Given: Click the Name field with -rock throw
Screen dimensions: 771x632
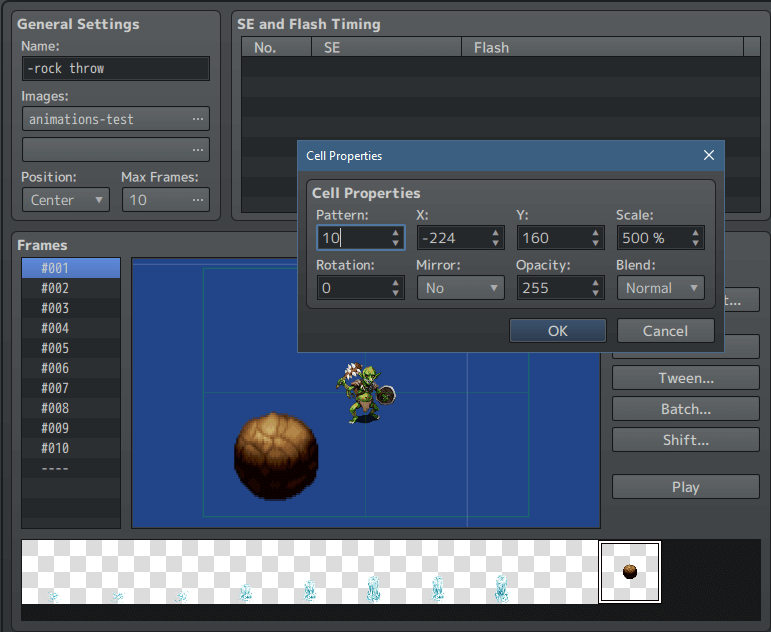Looking at the screenshot, I should (x=116, y=68).
